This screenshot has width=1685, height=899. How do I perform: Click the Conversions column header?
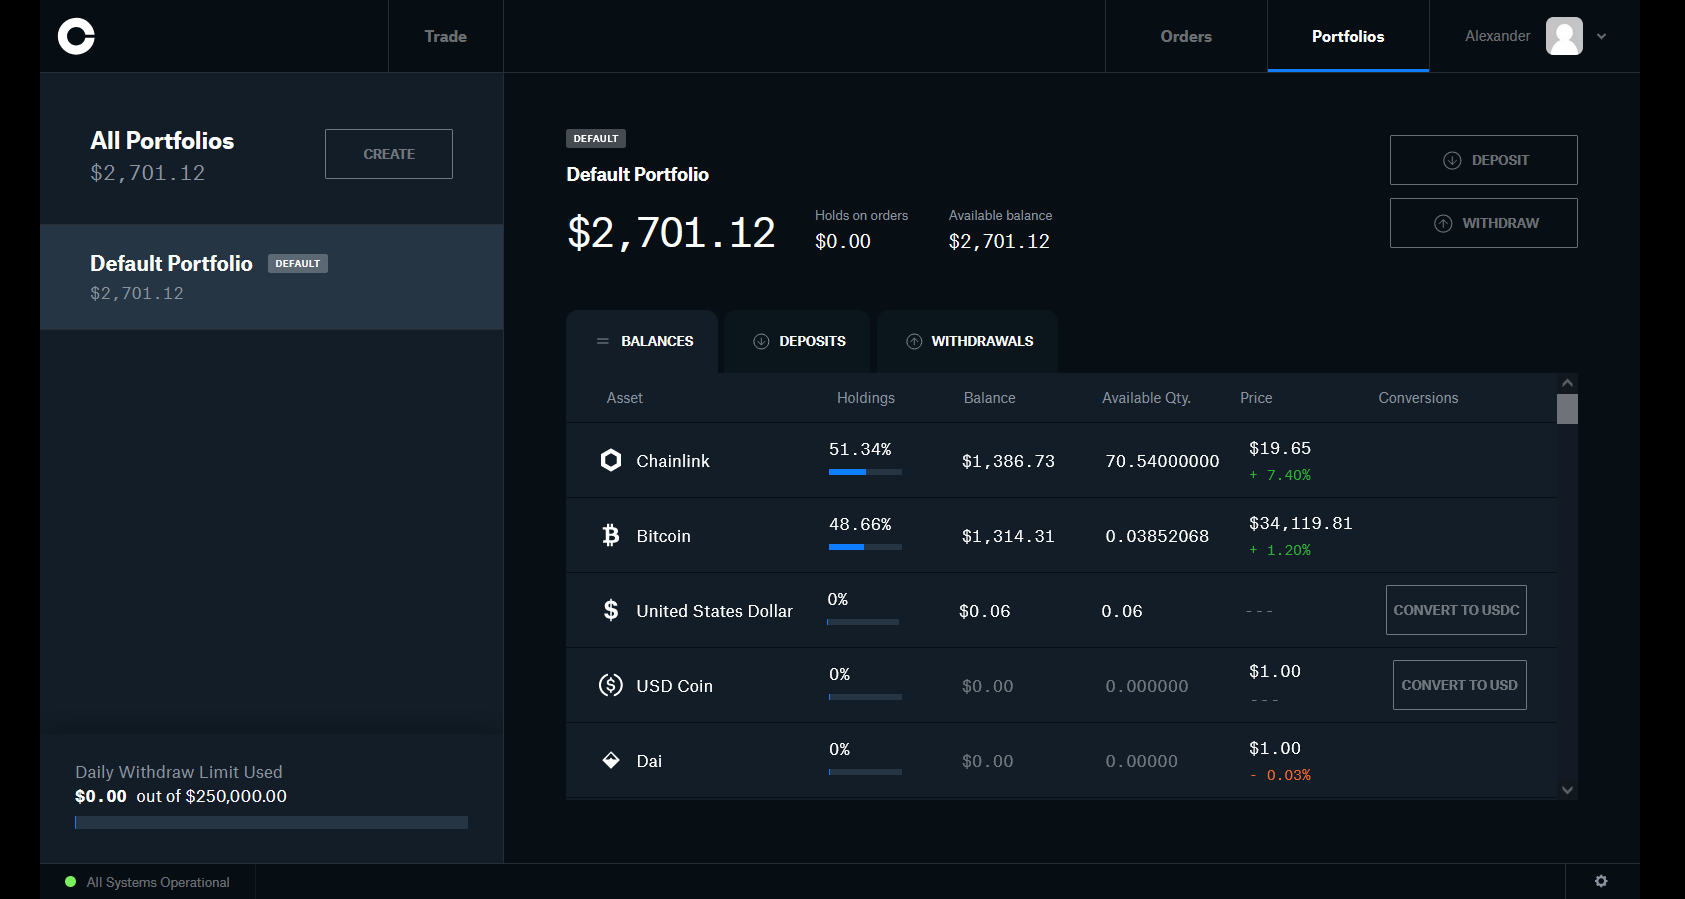1418,398
